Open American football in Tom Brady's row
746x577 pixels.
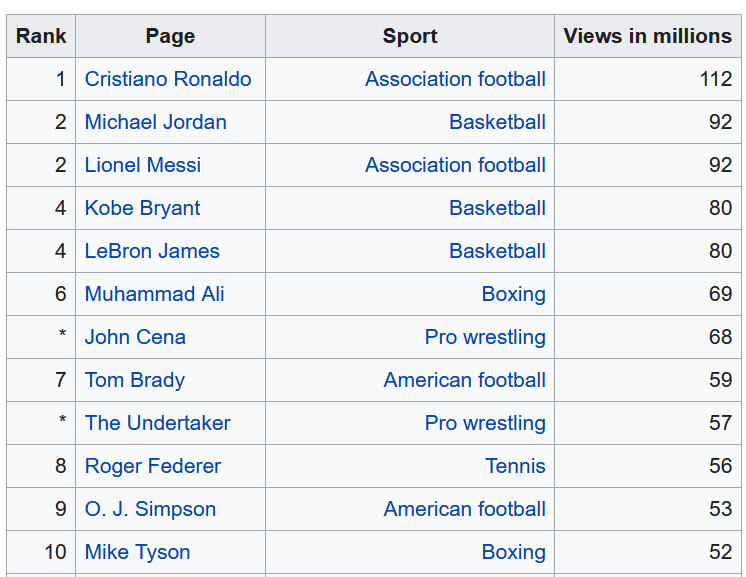(x=464, y=380)
